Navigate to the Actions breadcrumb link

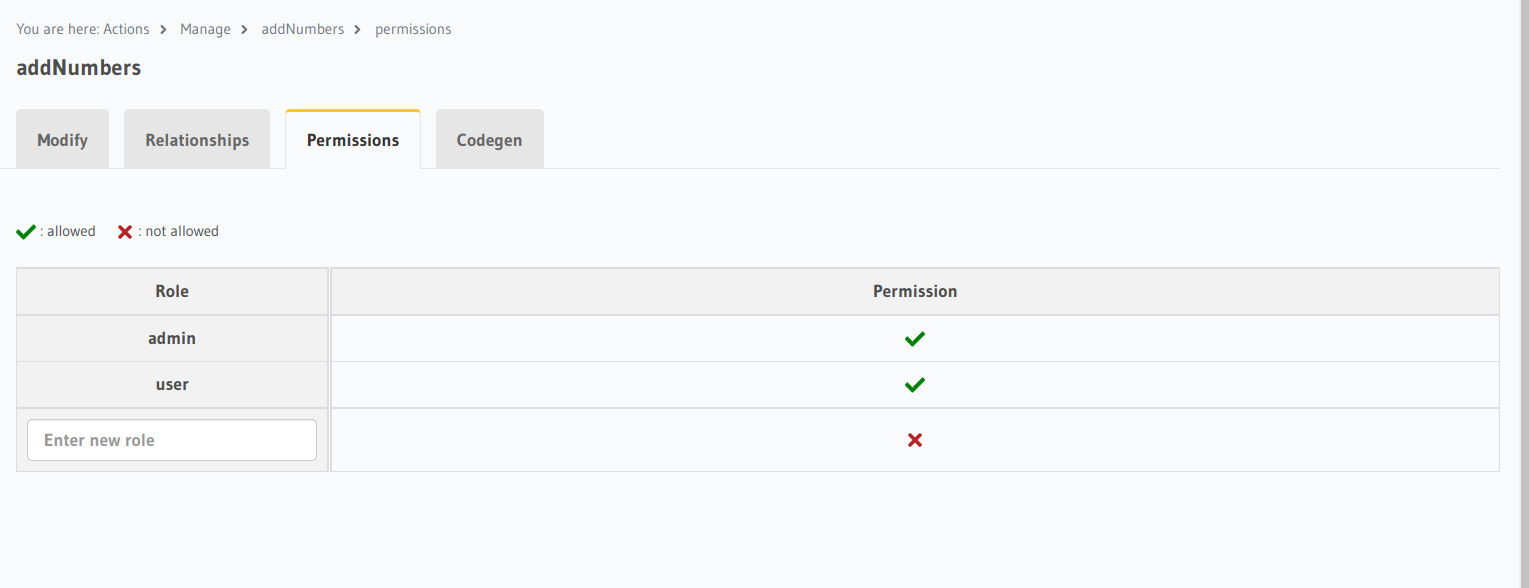[x=126, y=29]
